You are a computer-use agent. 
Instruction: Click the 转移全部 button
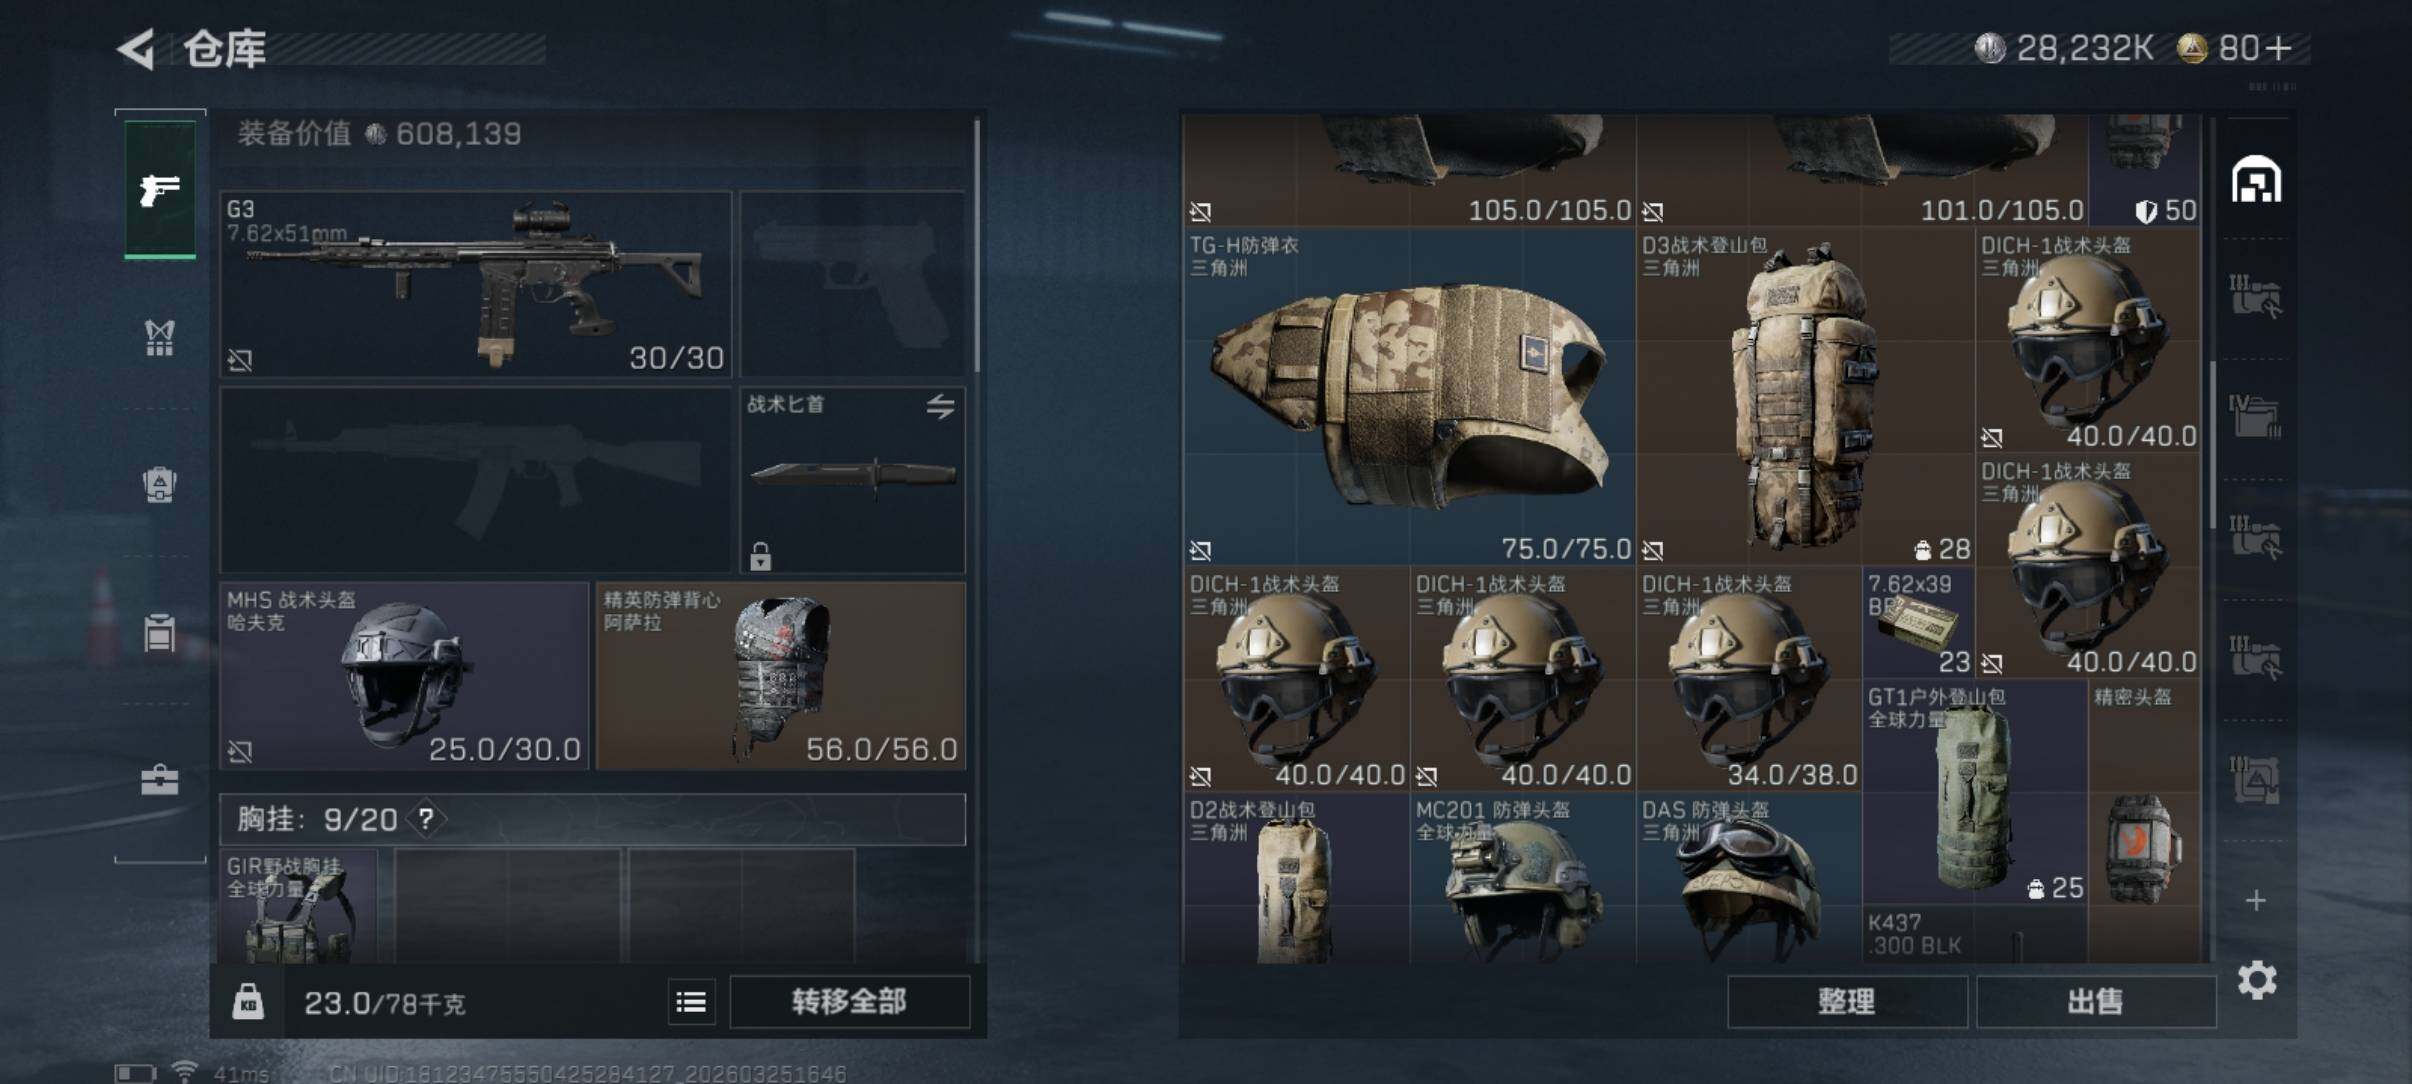click(x=849, y=1001)
